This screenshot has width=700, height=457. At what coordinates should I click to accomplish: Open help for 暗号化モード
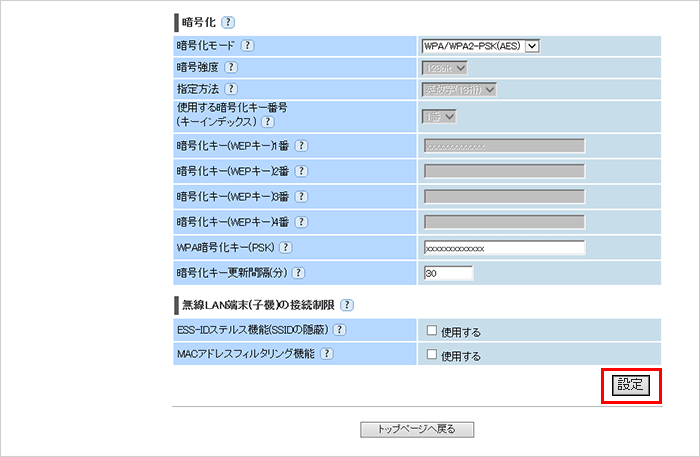coord(247,46)
